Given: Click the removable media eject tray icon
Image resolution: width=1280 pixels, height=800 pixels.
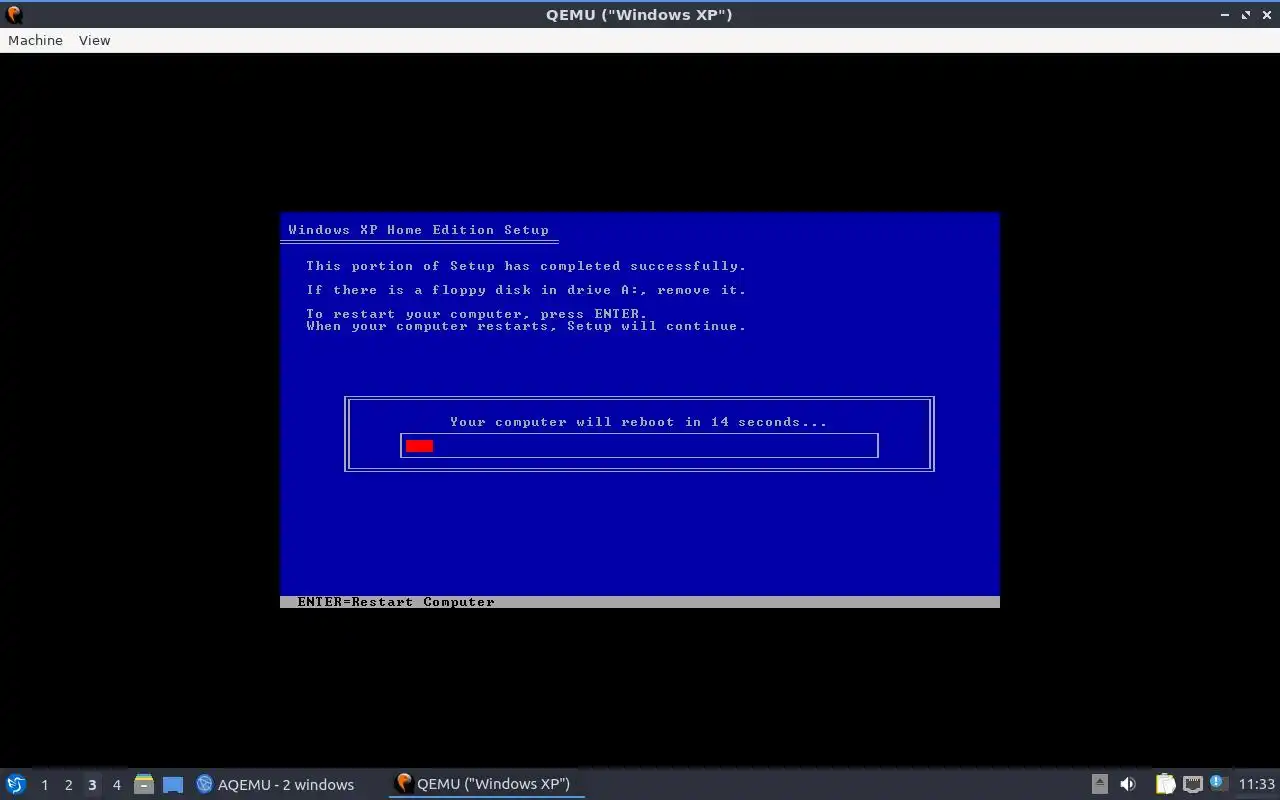Looking at the screenshot, I should pos(1100,784).
